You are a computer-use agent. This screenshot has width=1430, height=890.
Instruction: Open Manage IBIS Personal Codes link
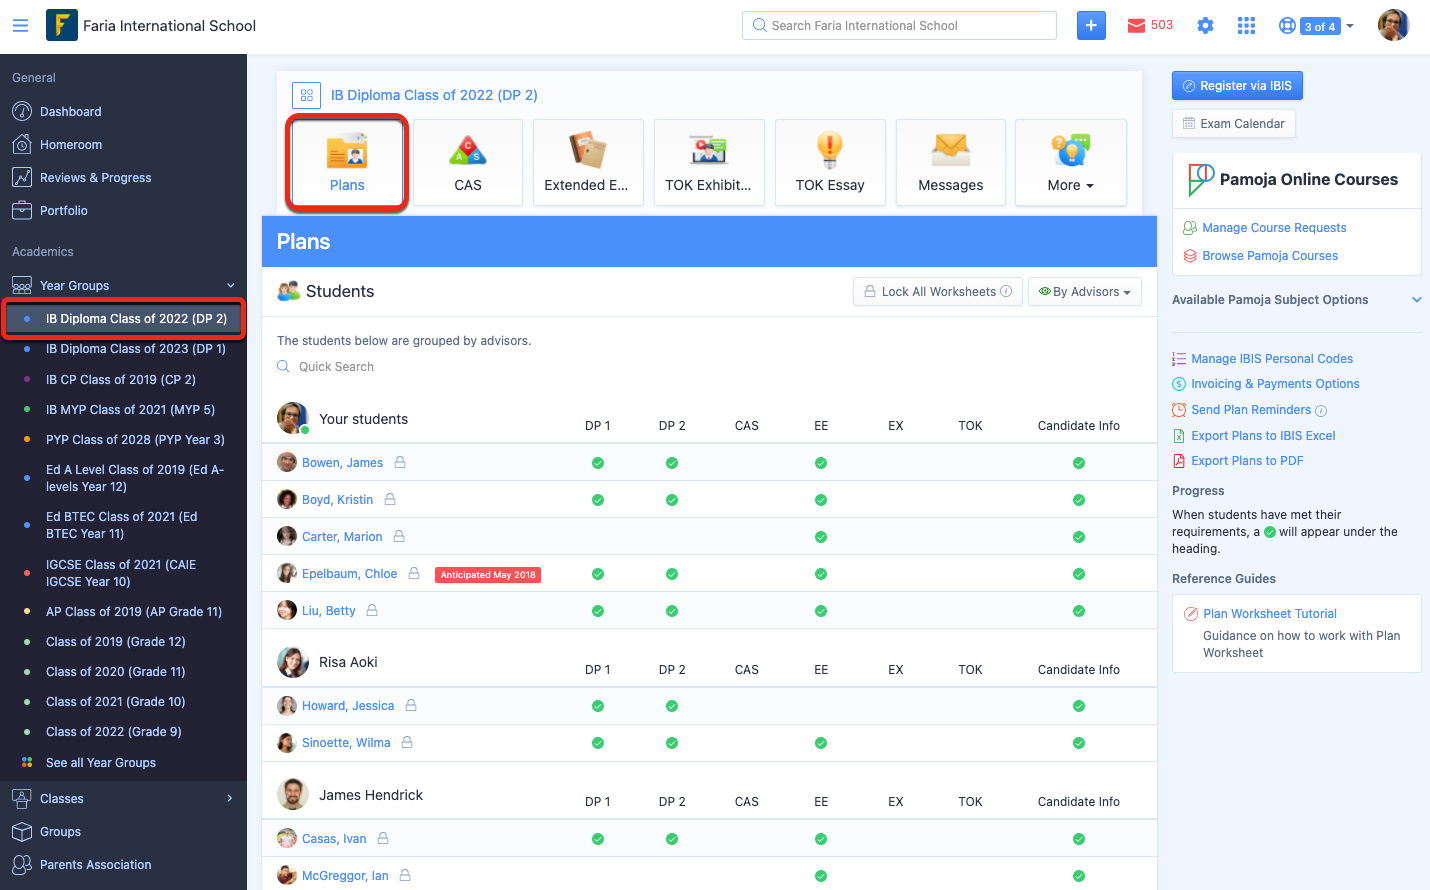(x=1272, y=359)
